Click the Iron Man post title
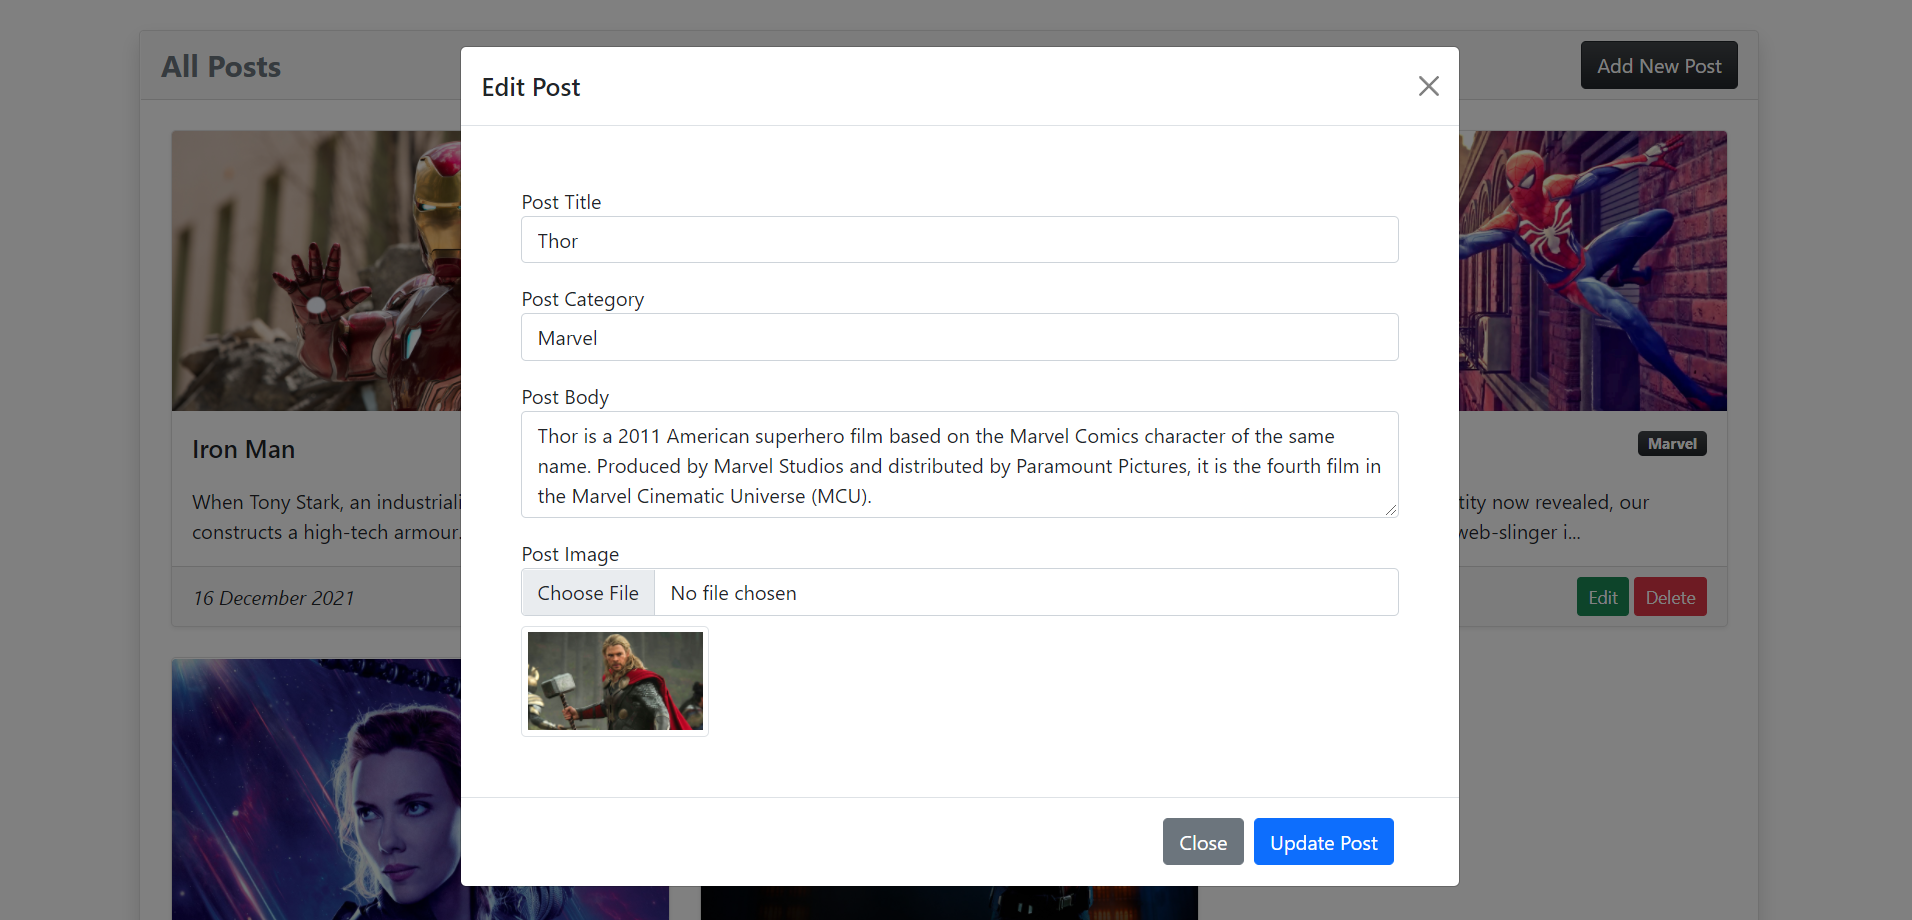 coord(243,449)
